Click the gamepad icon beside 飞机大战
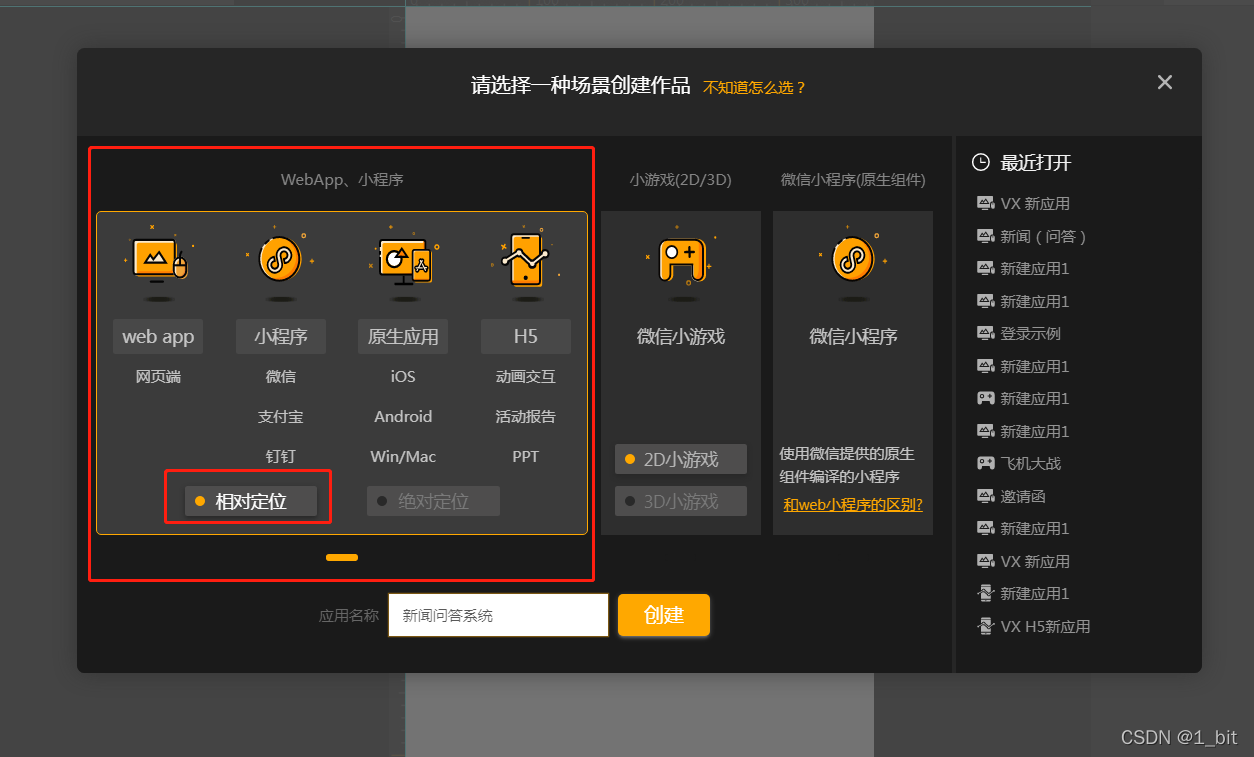1254x757 pixels. [x=985, y=463]
